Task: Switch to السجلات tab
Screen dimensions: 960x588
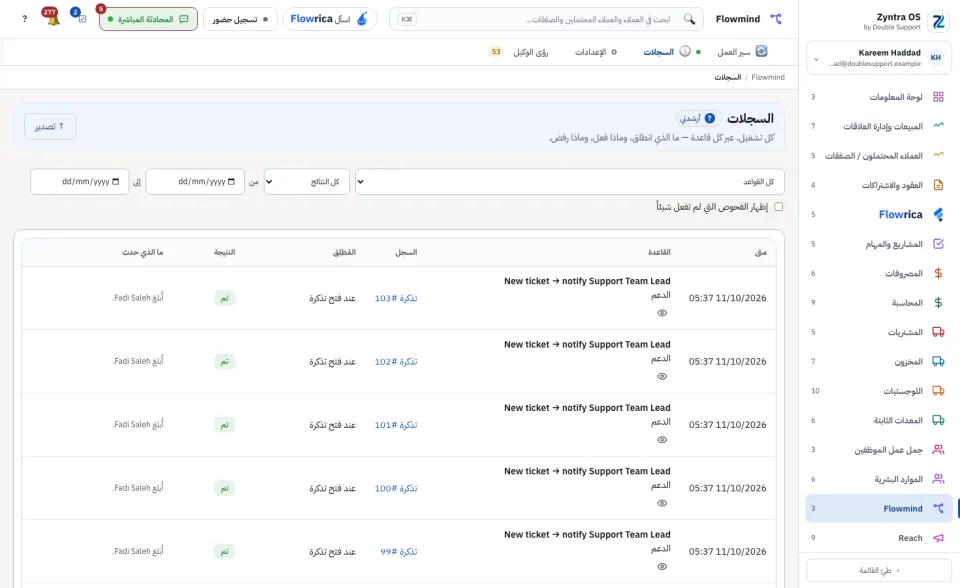Action: 667,52
